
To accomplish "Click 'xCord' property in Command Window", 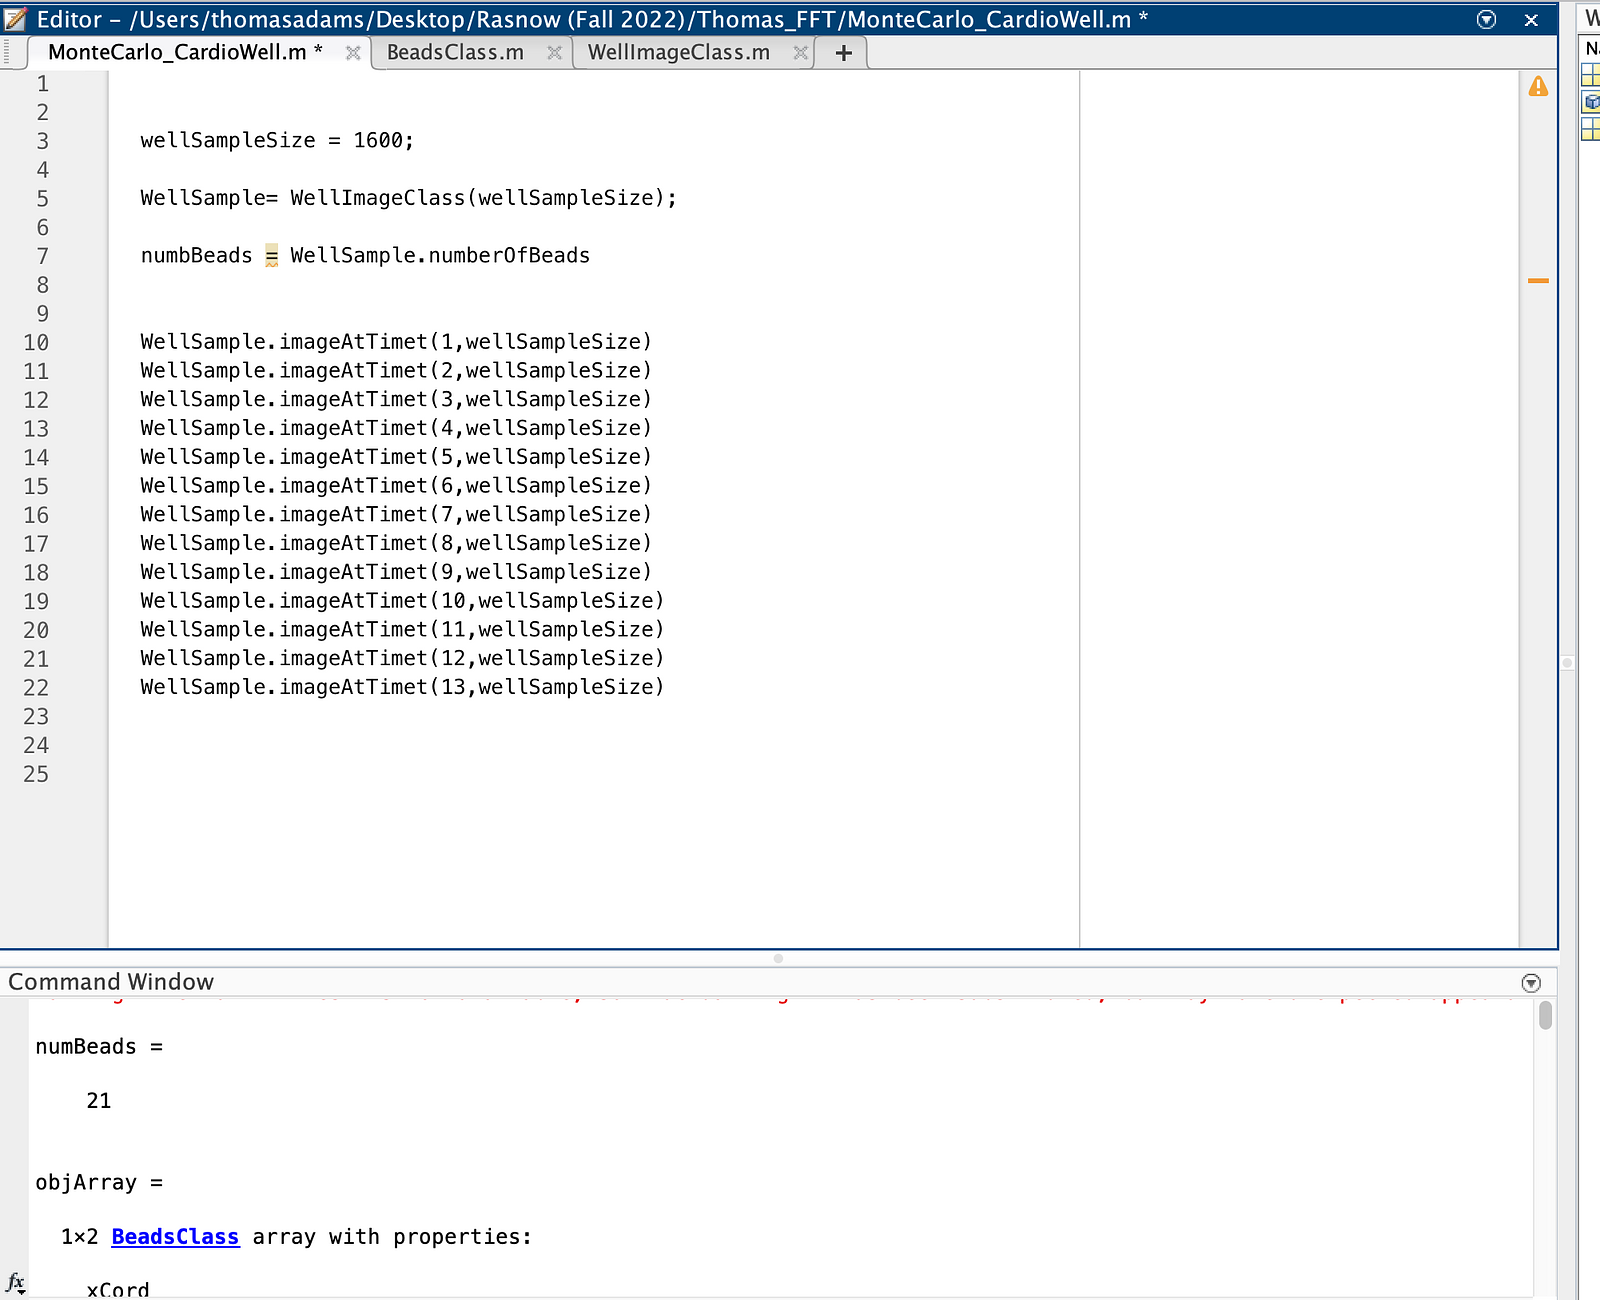I will pyautogui.click(x=118, y=1290).
